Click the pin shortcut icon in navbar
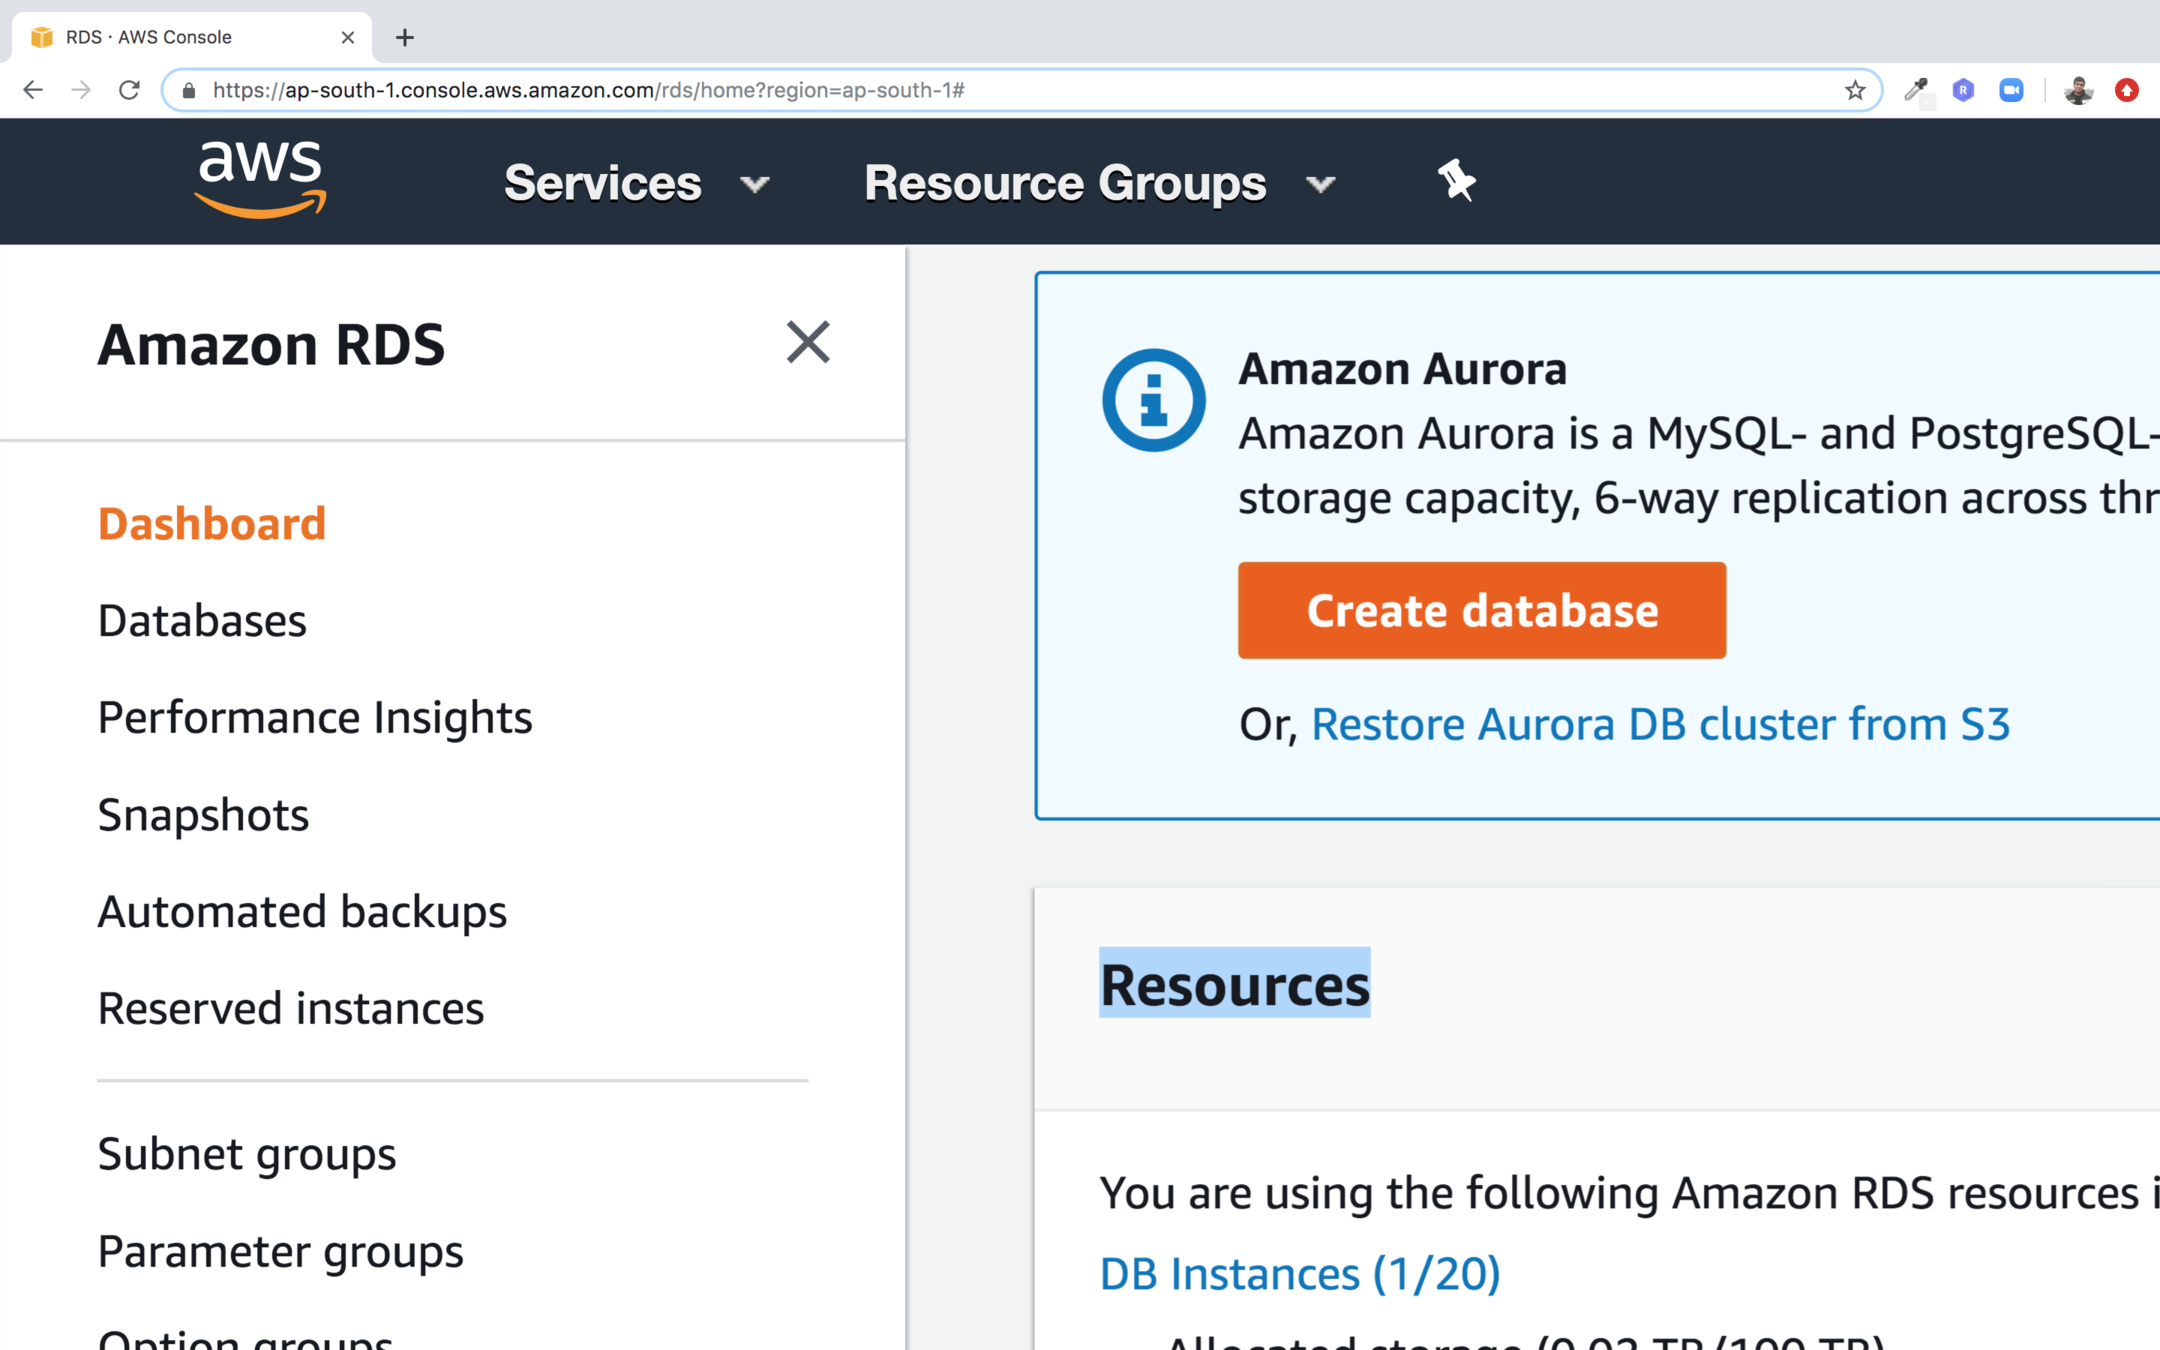2160x1350 pixels. (x=1456, y=181)
